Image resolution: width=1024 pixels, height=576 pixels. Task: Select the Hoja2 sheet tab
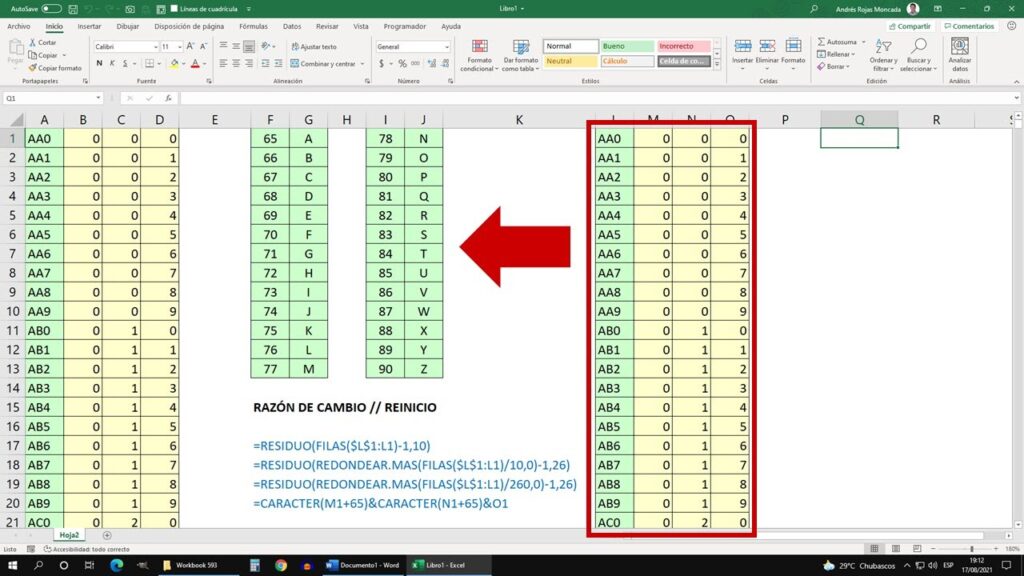(x=69, y=535)
